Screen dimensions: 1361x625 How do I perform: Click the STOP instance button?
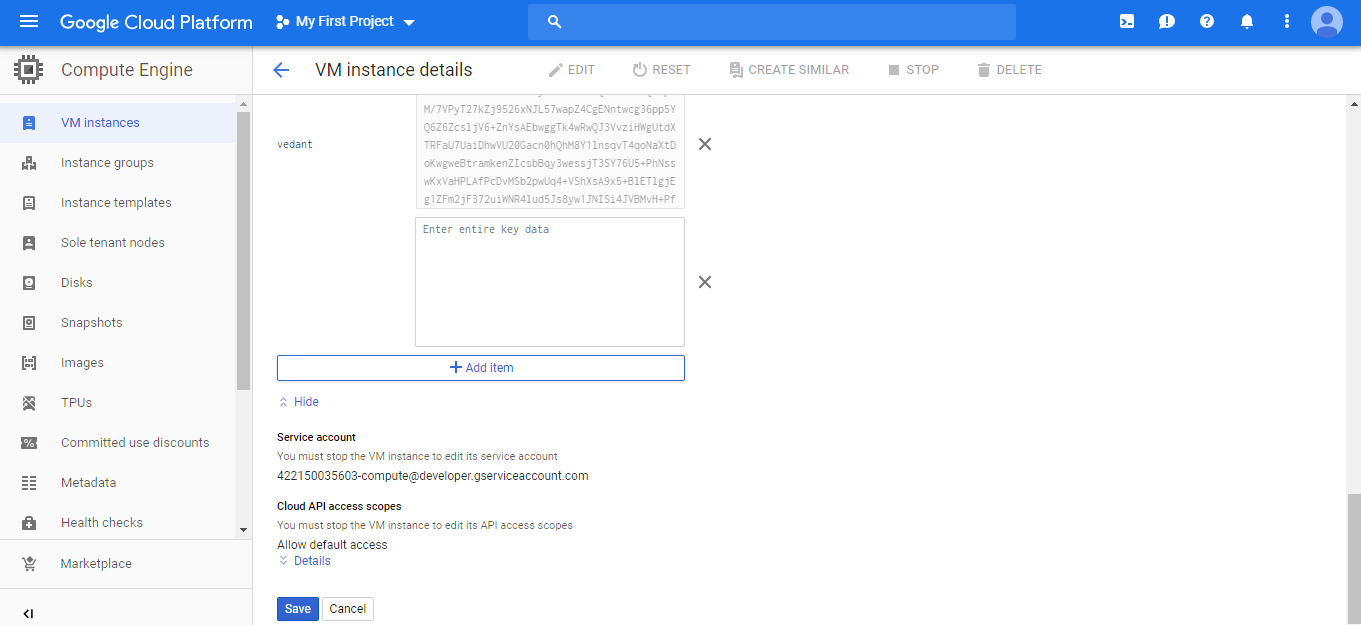point(913,70)
